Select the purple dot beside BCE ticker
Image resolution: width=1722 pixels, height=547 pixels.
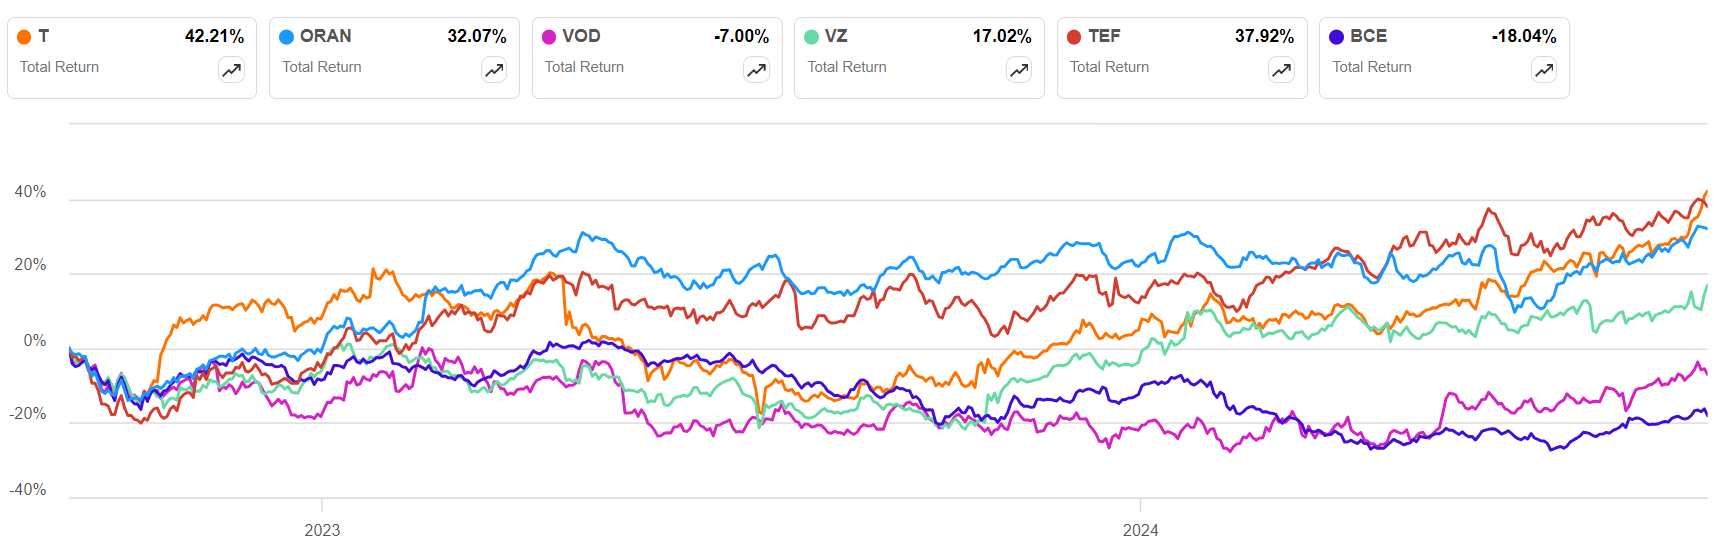(1336, 37)
